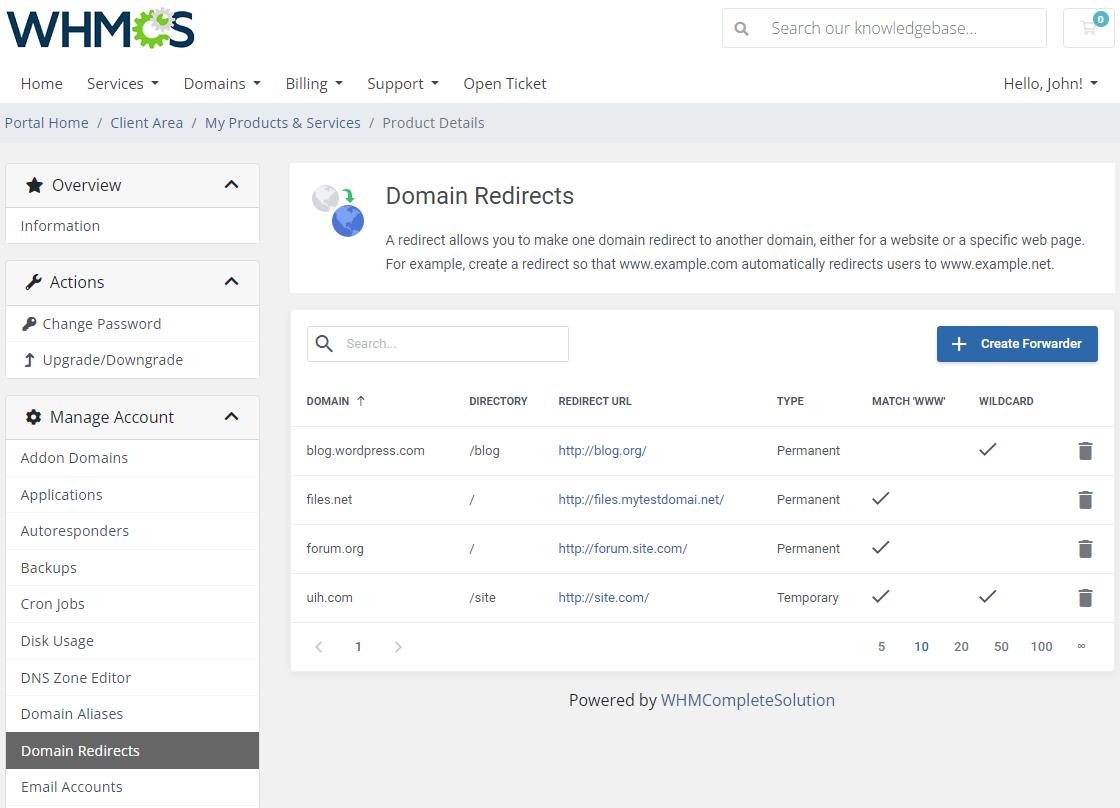Image resolution: width=1120 pixels, height=808 pixels.
Task: Click the table search magnifier icon
Action: point(324,344)
